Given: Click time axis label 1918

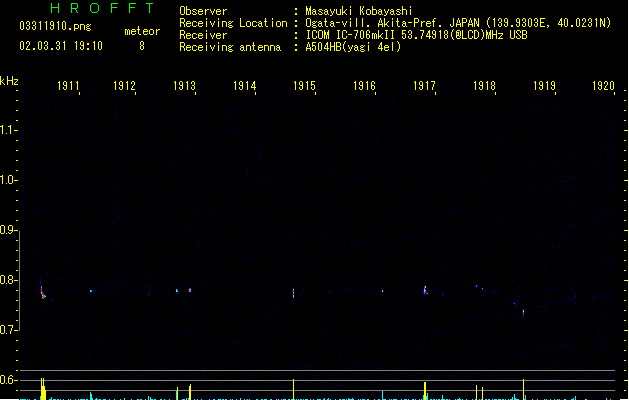Looking at the screenshot, I should coord(484,86).
